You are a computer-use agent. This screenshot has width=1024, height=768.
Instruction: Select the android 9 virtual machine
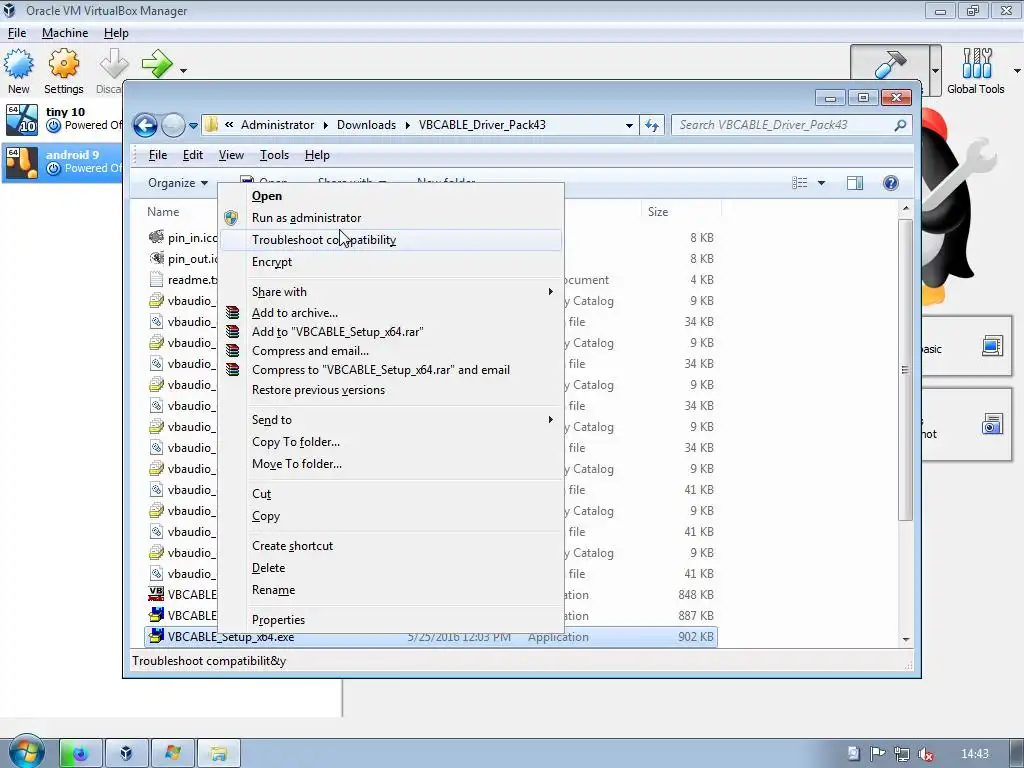point(62,162)
